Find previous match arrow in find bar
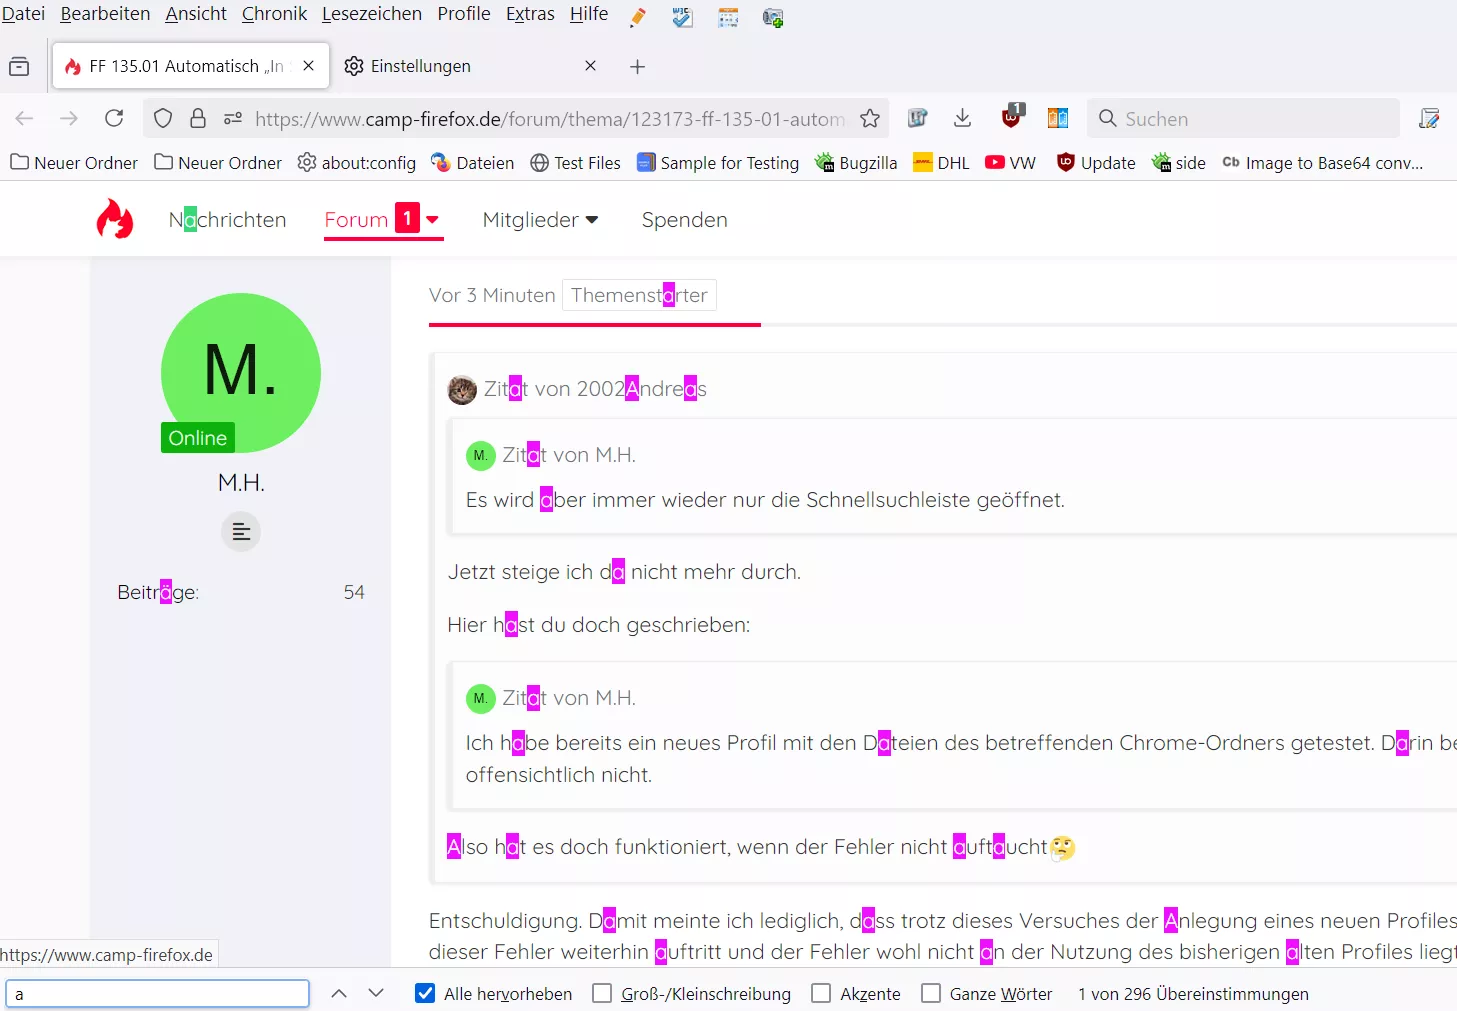 pos(339,993)
